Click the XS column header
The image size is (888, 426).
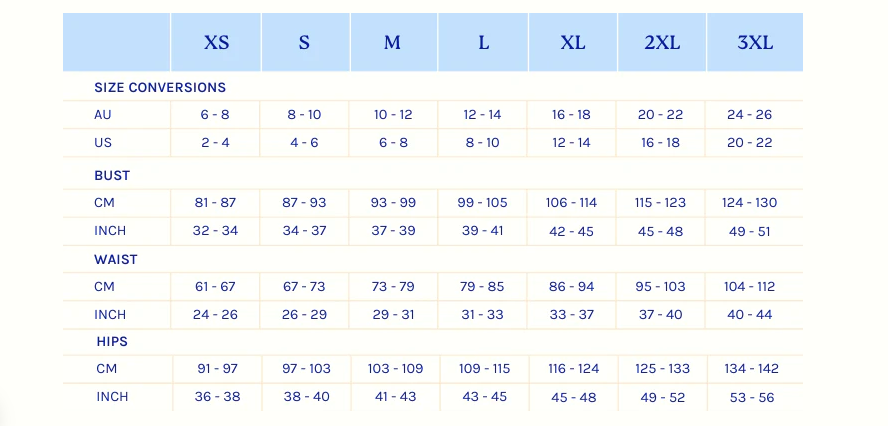[216, 42]
